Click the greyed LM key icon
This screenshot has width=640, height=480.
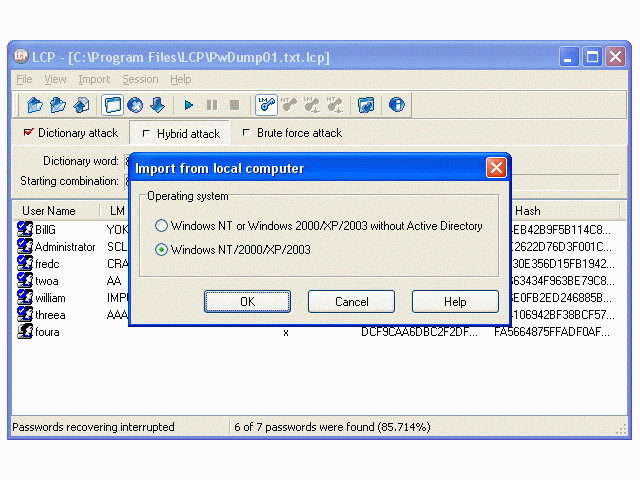coord(312,105)
